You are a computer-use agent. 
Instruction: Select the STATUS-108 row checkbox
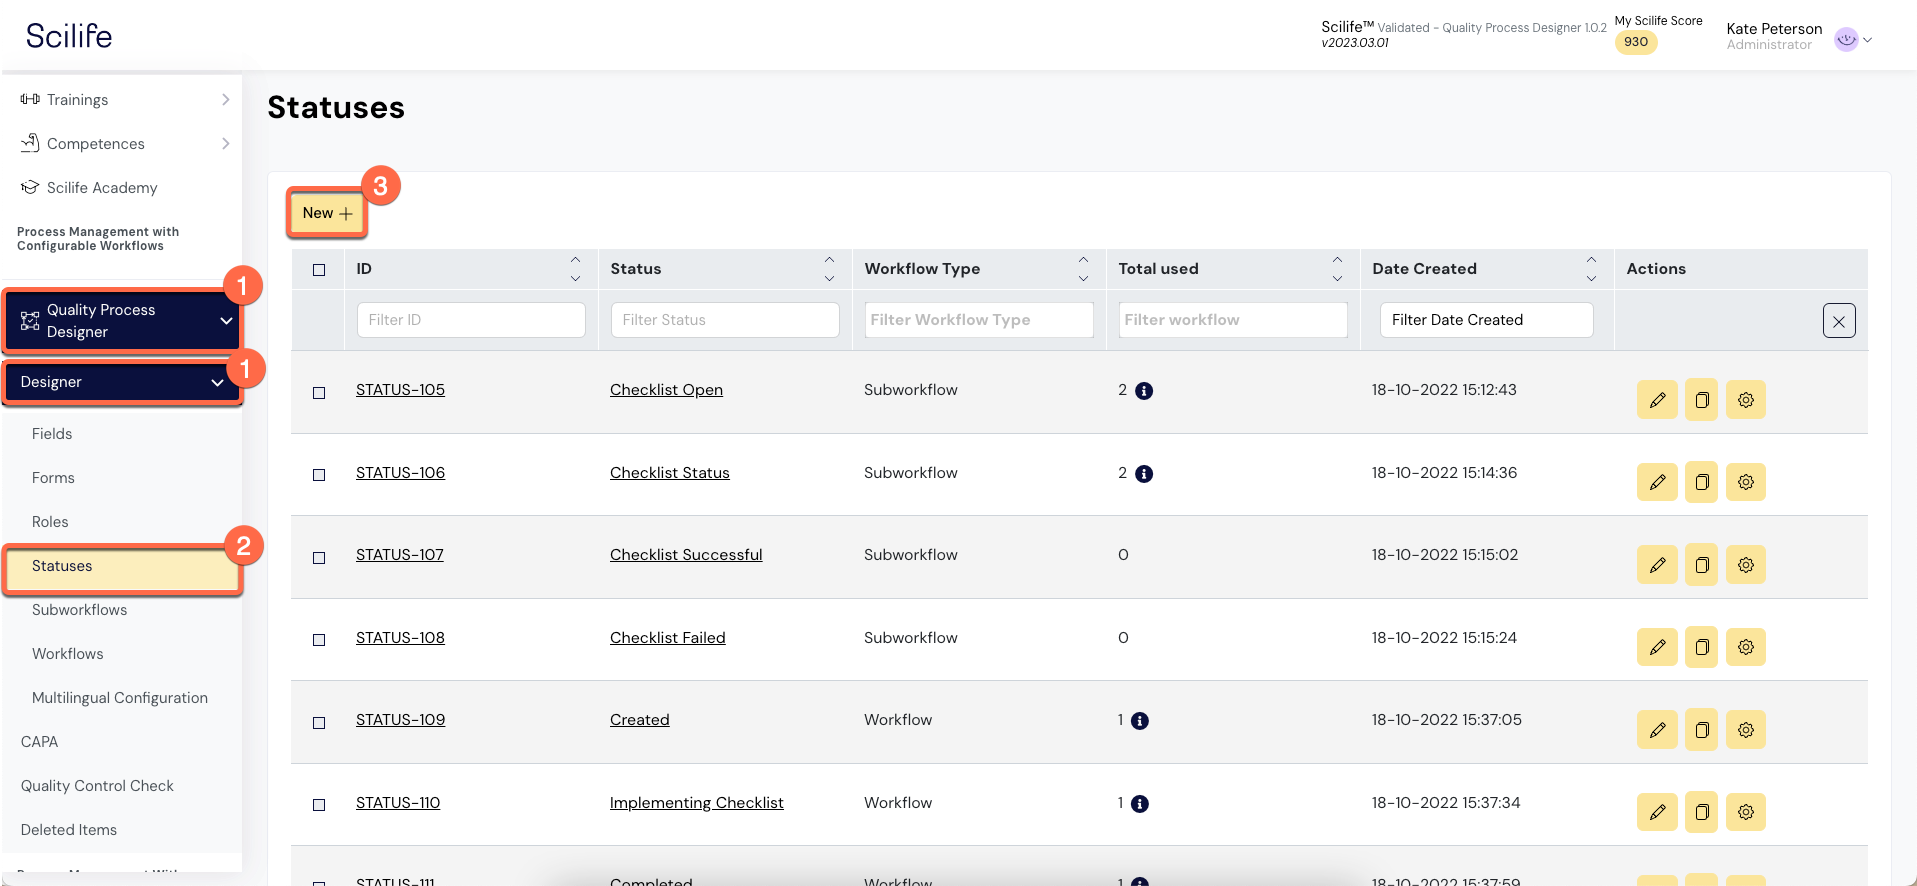pyautogui.click(x=319, y=640)
